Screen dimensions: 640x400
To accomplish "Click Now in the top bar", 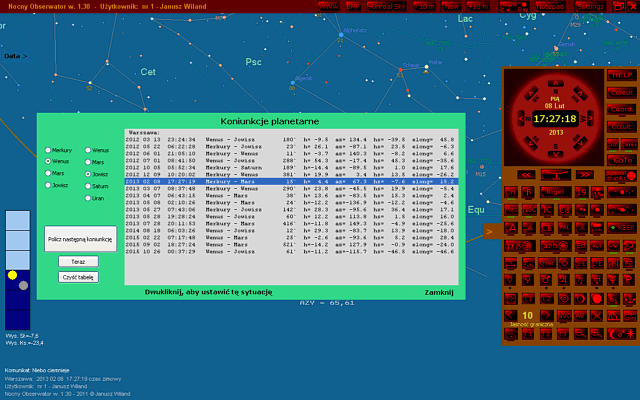I will (451, 6).
